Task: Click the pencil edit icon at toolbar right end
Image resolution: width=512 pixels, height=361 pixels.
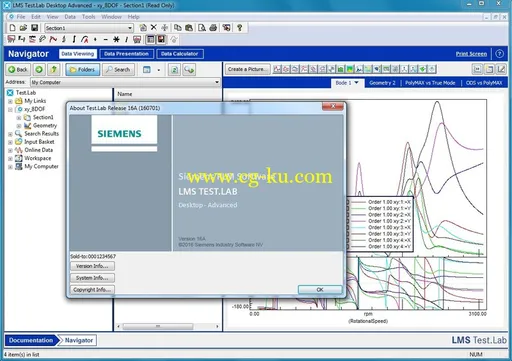Action: (501, 69)
